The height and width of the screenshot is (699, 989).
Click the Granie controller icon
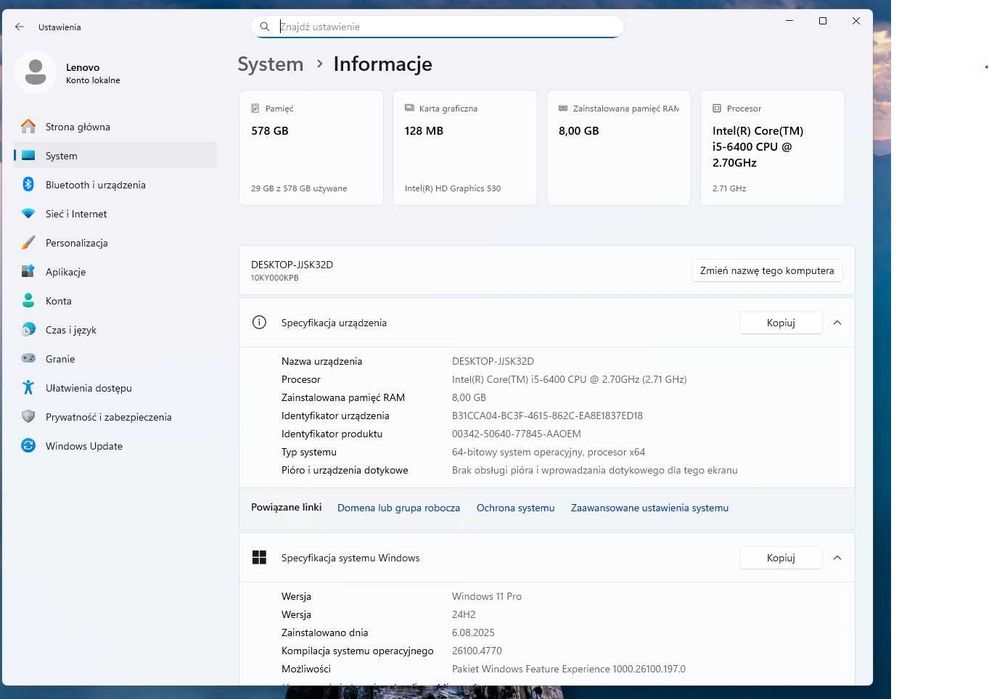[28, 358]
